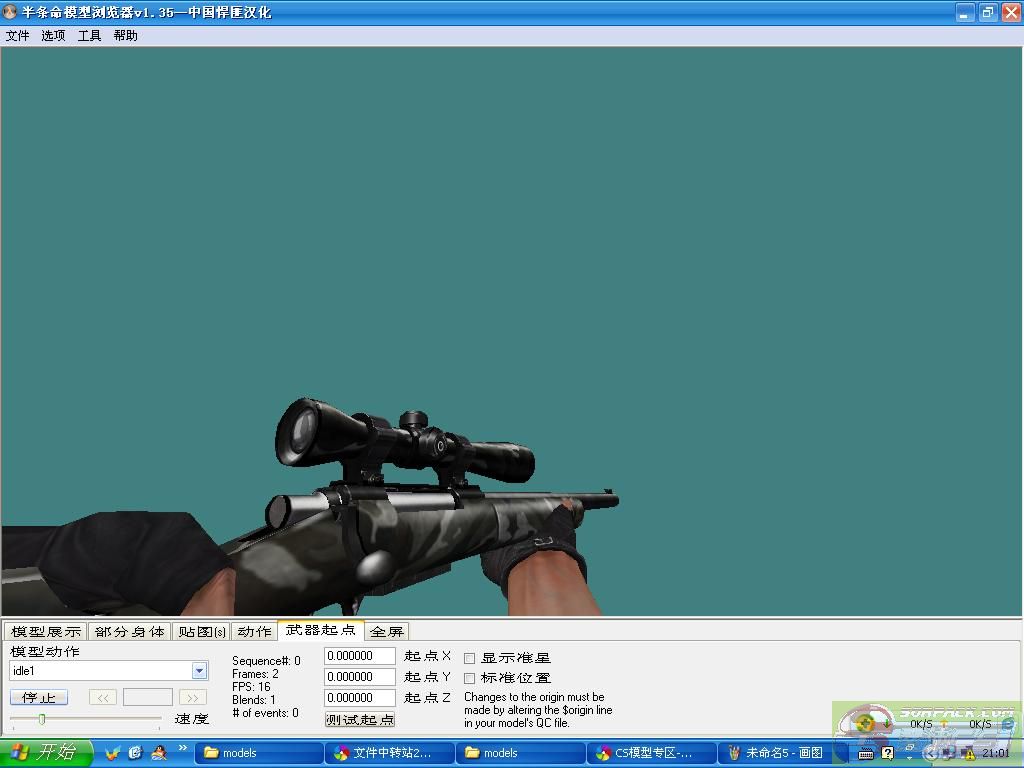The height and width of the screenshot is (768, 1024).
Task: Open the 工具 menu
Action: (89, 36)
